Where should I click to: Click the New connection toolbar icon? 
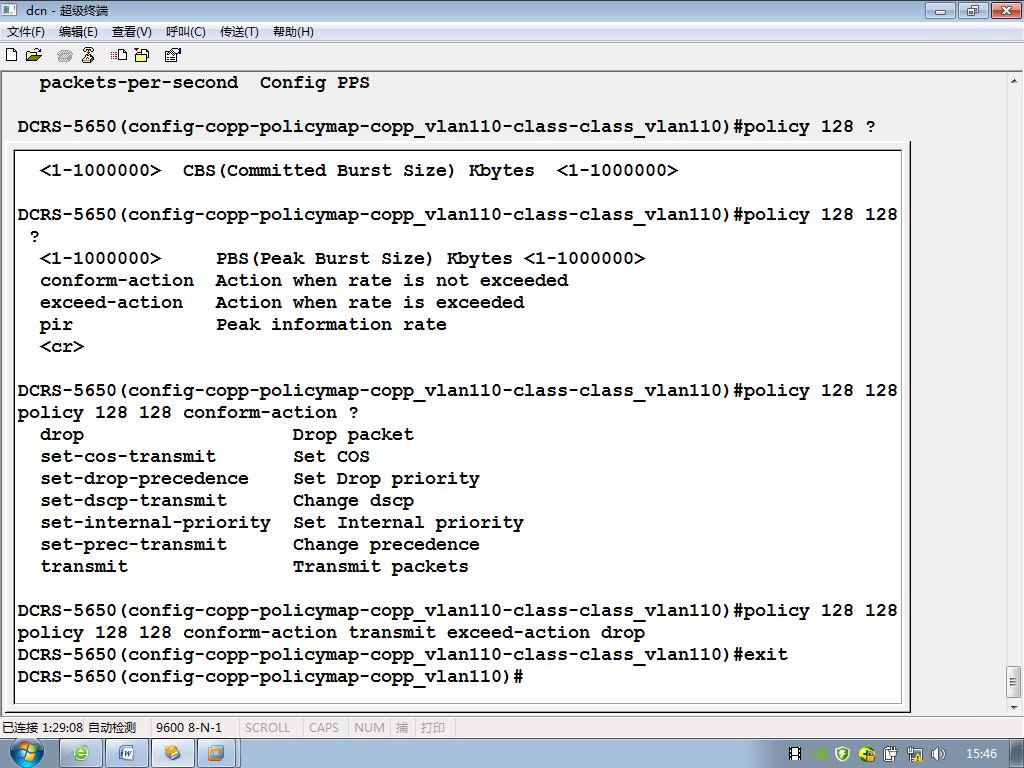11,55
